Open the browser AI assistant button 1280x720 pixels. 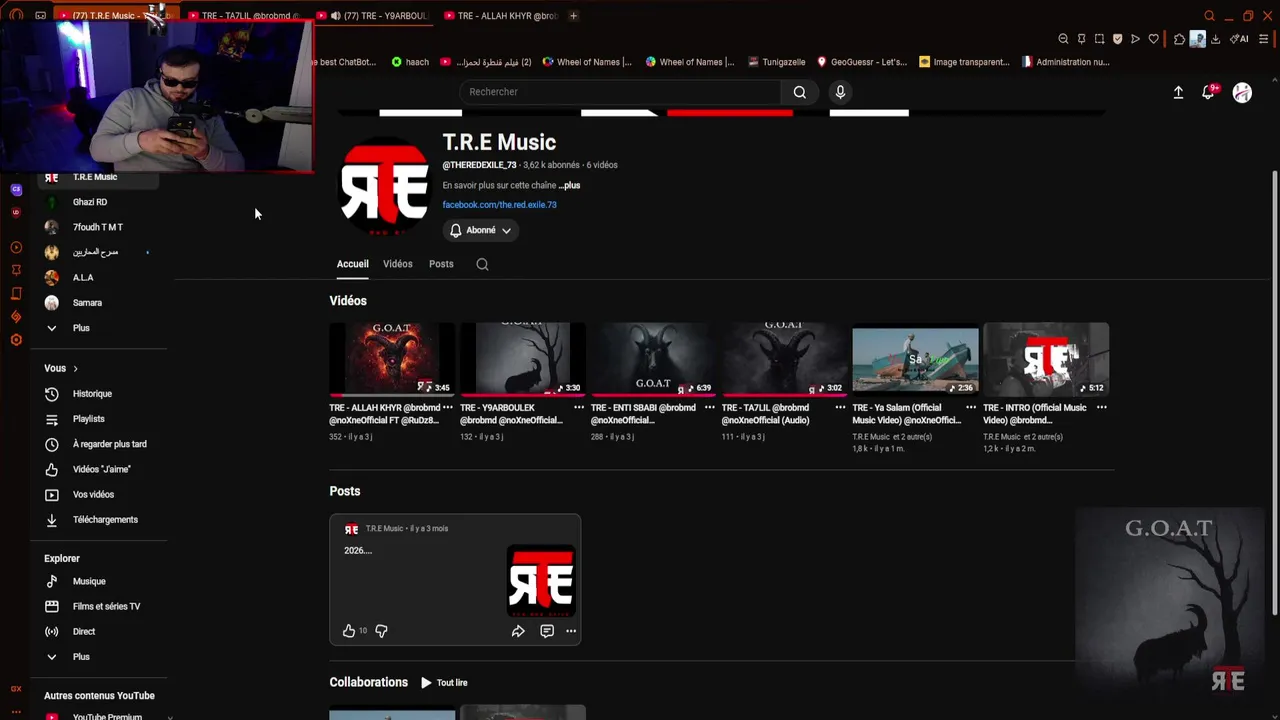tap(1240, 39)
